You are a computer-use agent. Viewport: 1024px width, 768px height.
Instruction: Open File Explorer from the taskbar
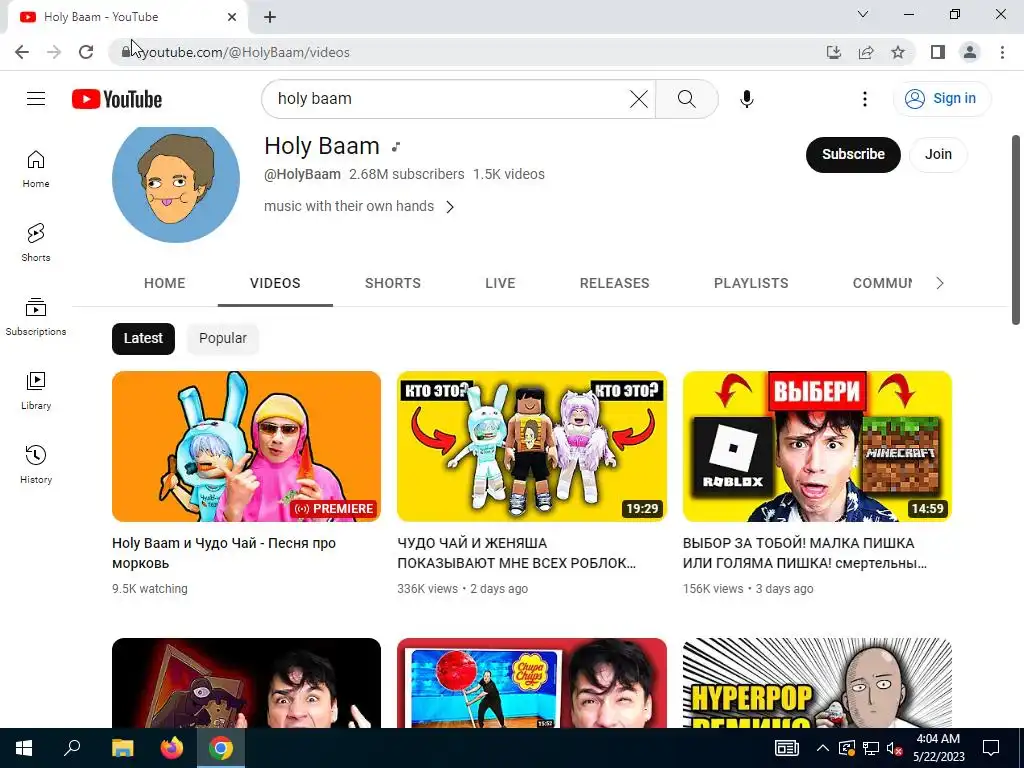(x=122, y=748)
